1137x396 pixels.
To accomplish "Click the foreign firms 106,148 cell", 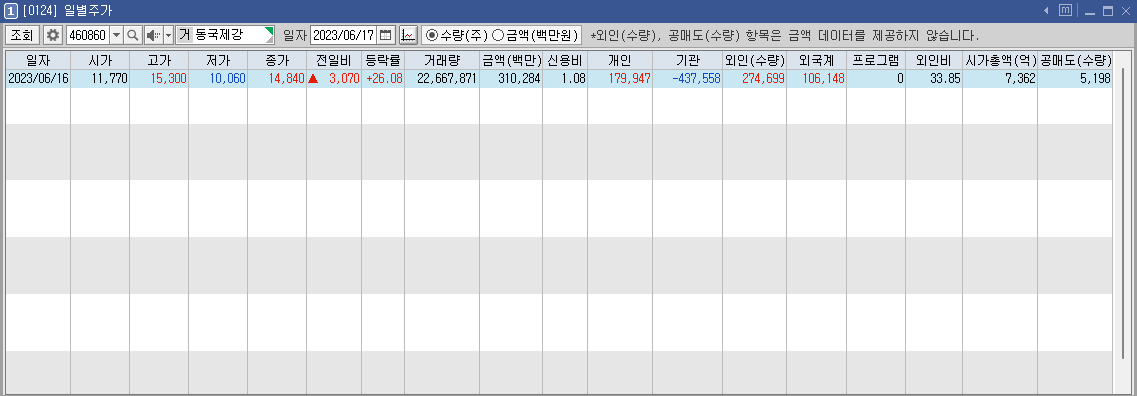I will coord(816,78).
